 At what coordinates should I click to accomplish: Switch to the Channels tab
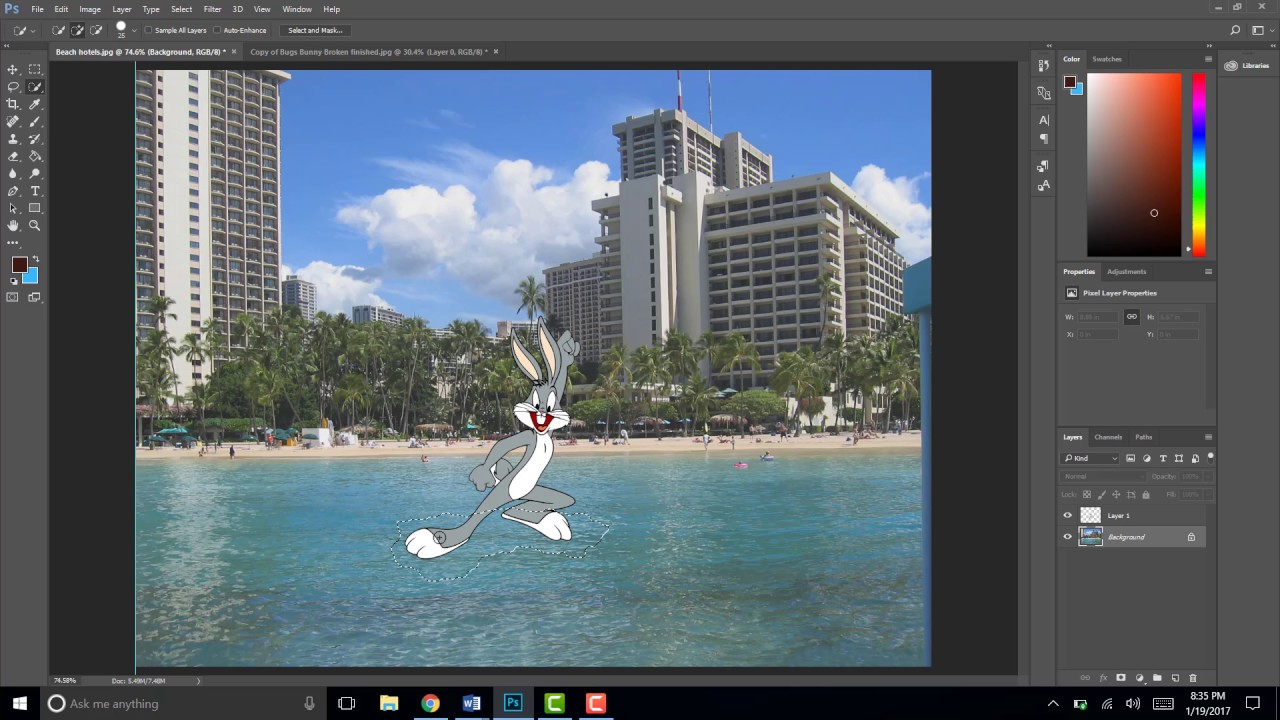(1108, 437)
